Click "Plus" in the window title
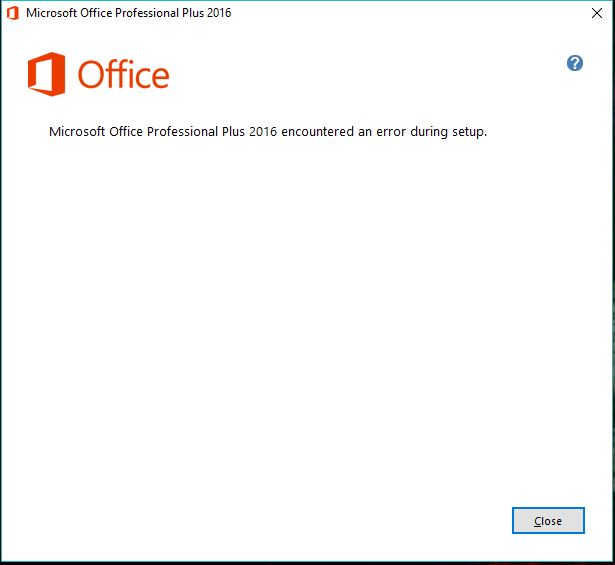The image size is (615, 565). click(193, 13)
